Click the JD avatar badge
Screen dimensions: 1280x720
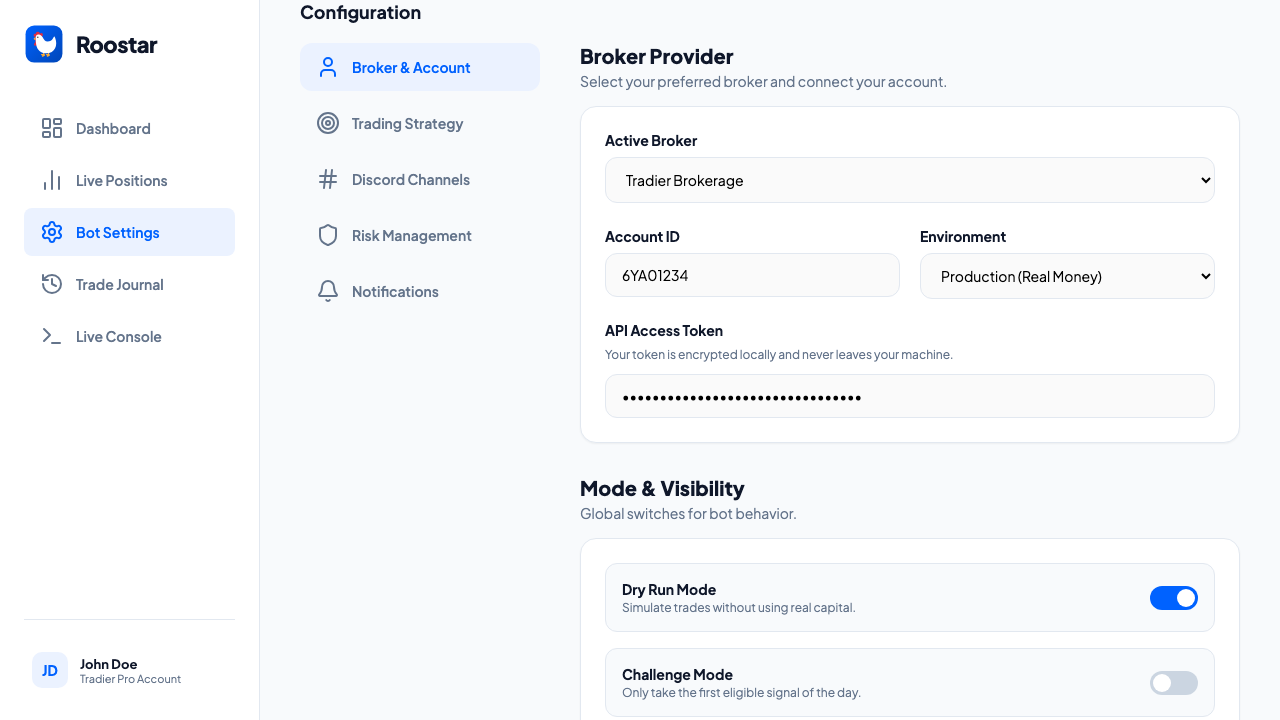[50, 670]
